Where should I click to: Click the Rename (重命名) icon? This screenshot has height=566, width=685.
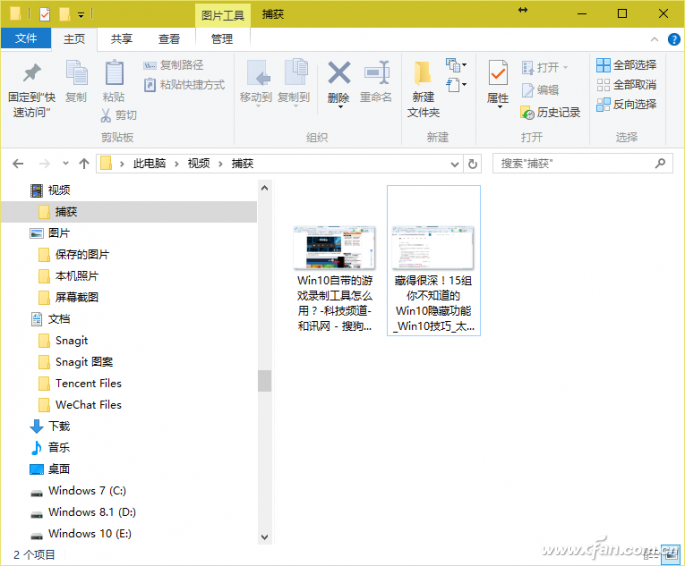point(377,72)
